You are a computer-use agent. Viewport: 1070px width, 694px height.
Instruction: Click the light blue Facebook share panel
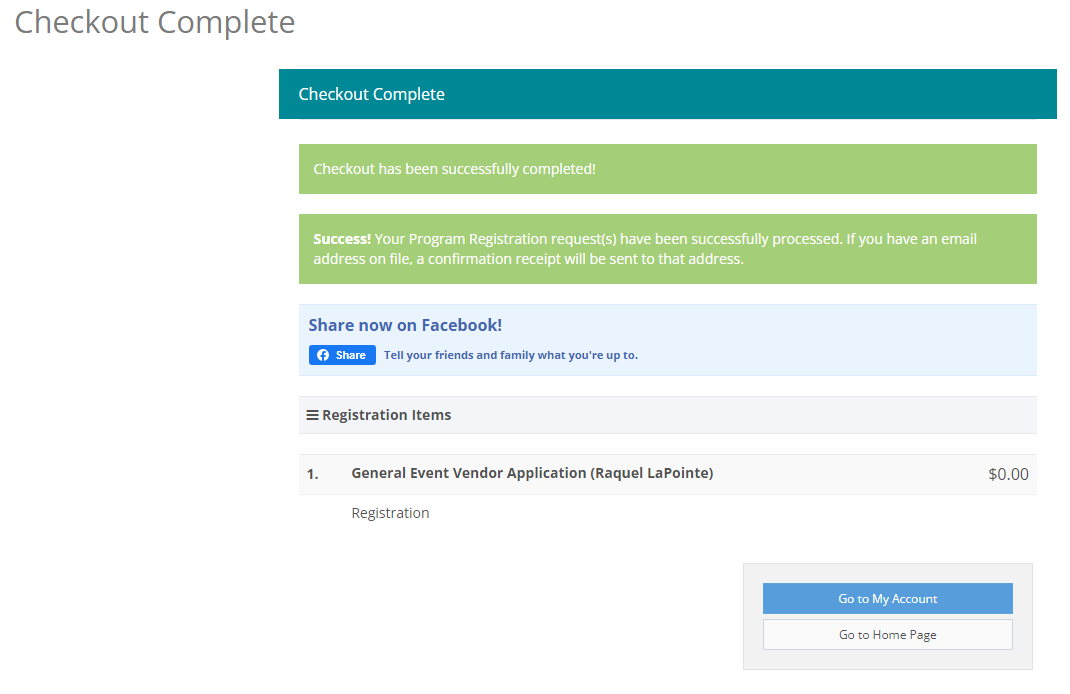point(667,340)
